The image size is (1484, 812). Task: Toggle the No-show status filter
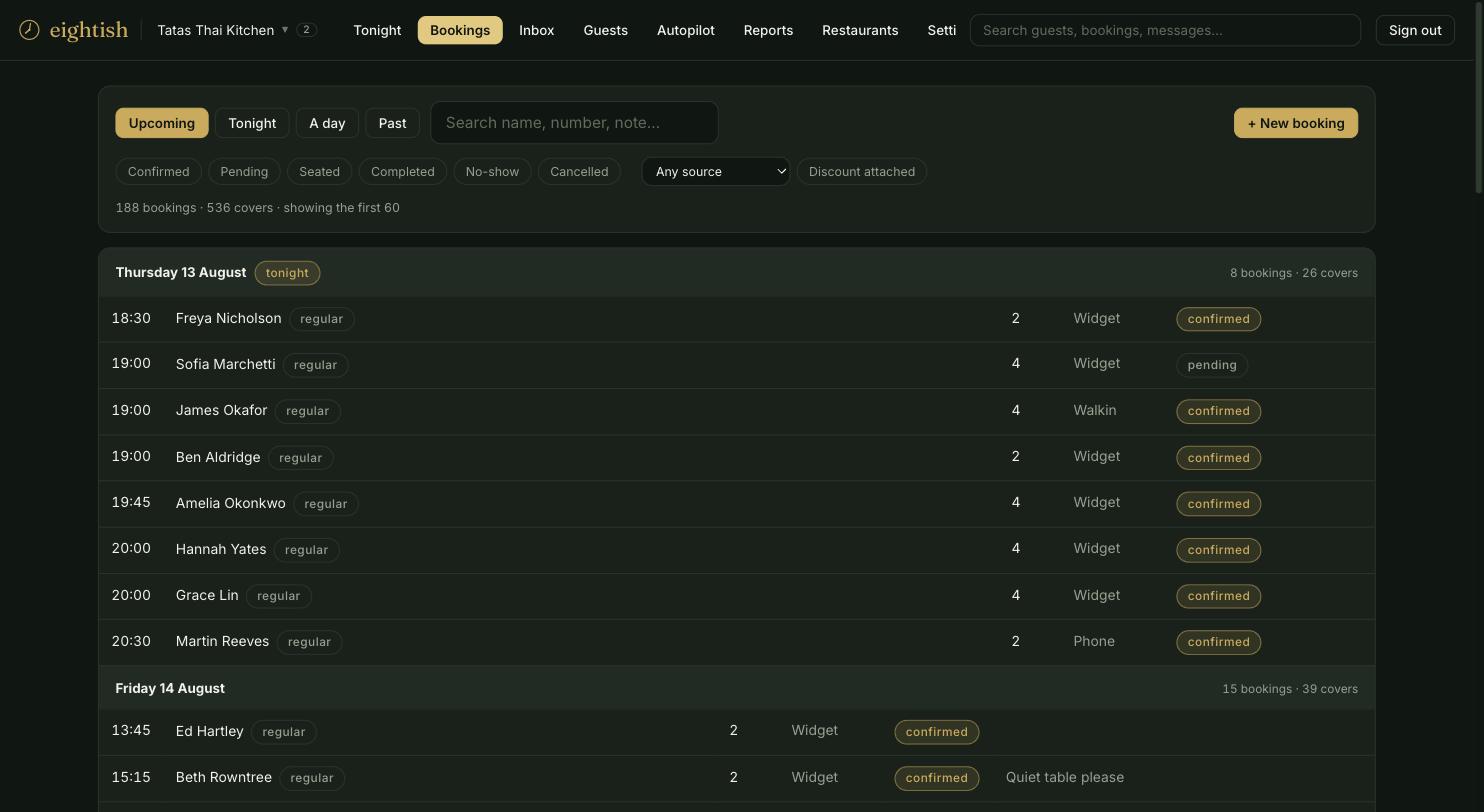point(492,172)
